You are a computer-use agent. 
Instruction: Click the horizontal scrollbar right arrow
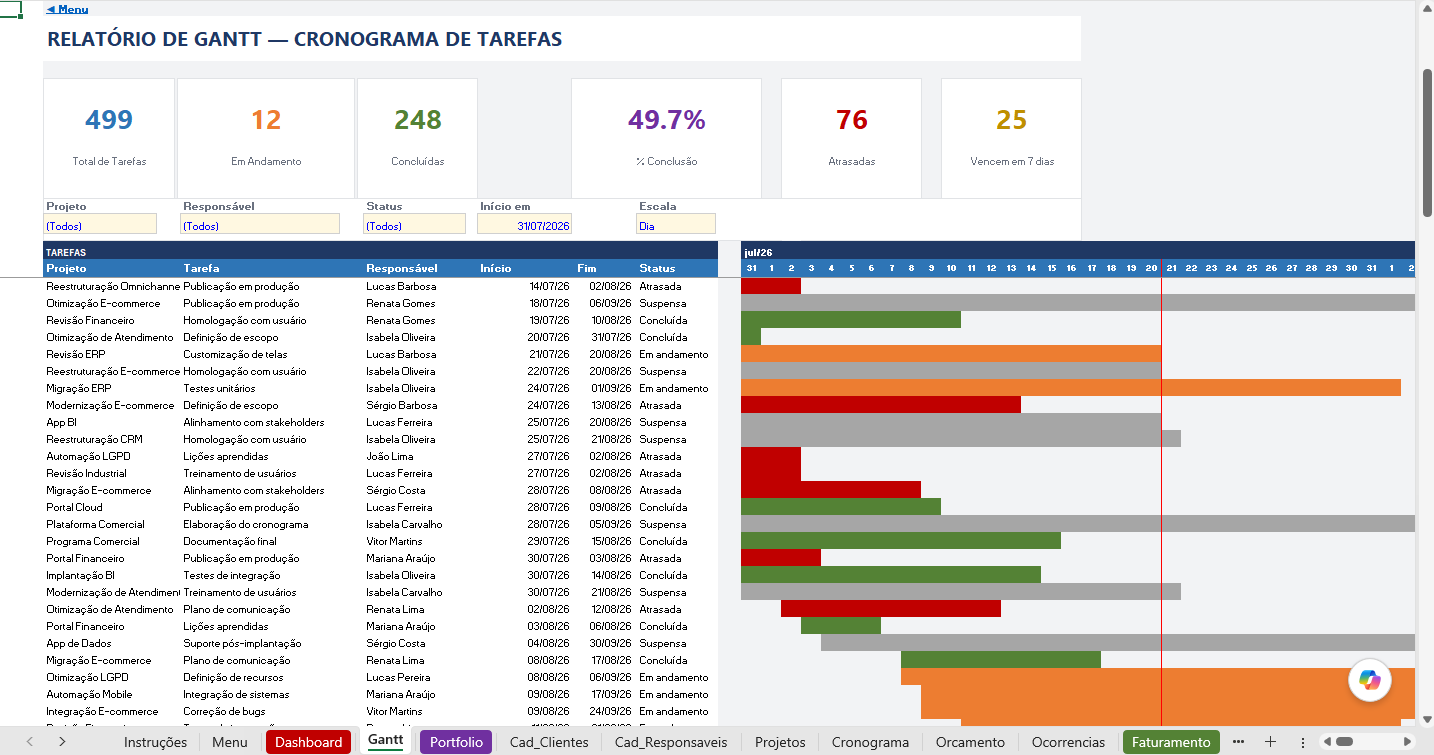click(1408, 742)
